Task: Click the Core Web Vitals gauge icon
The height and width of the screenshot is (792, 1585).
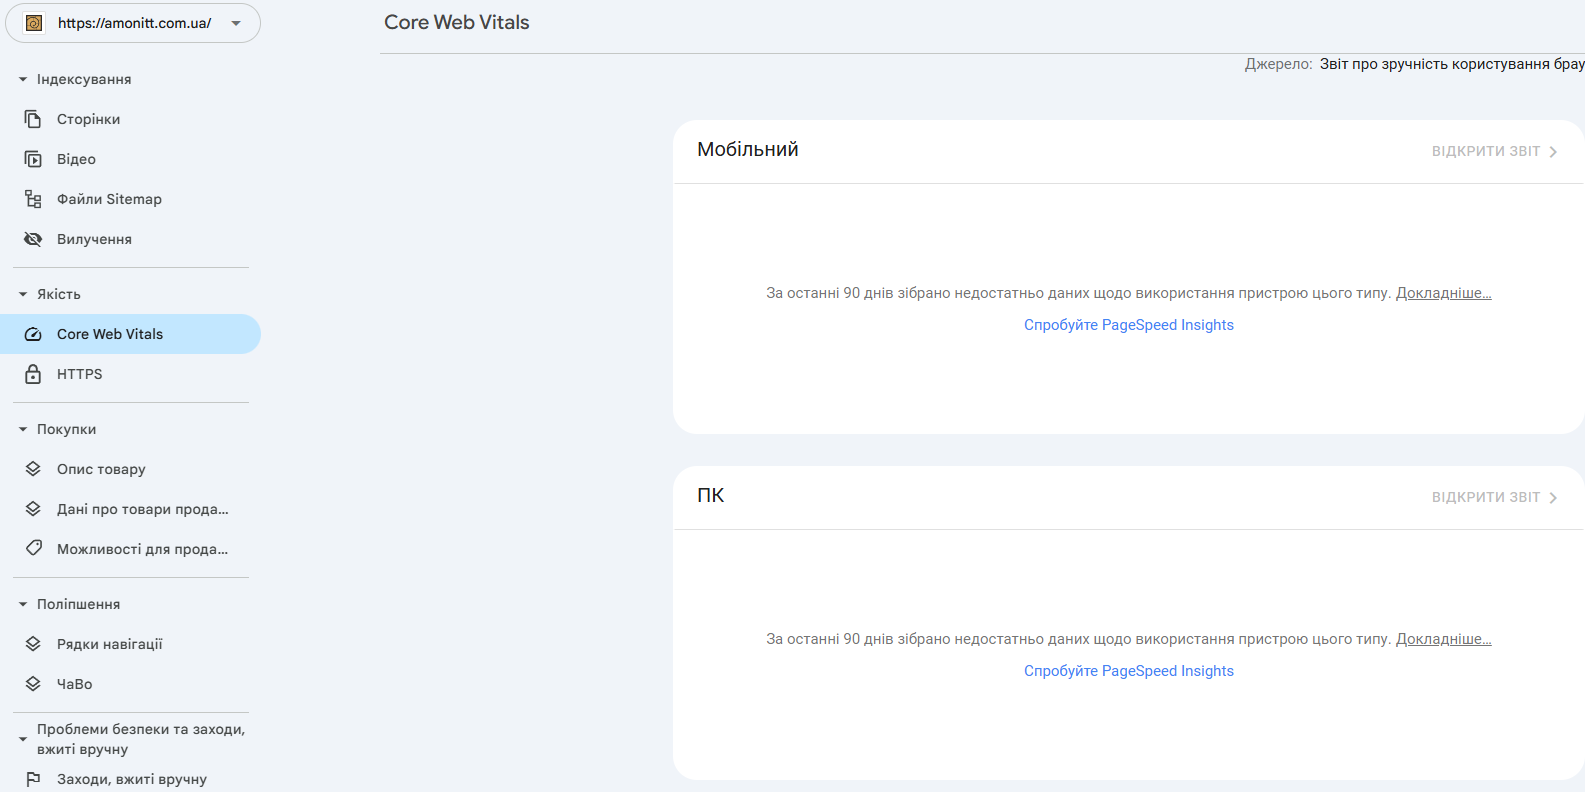Action: click(33, 334)
